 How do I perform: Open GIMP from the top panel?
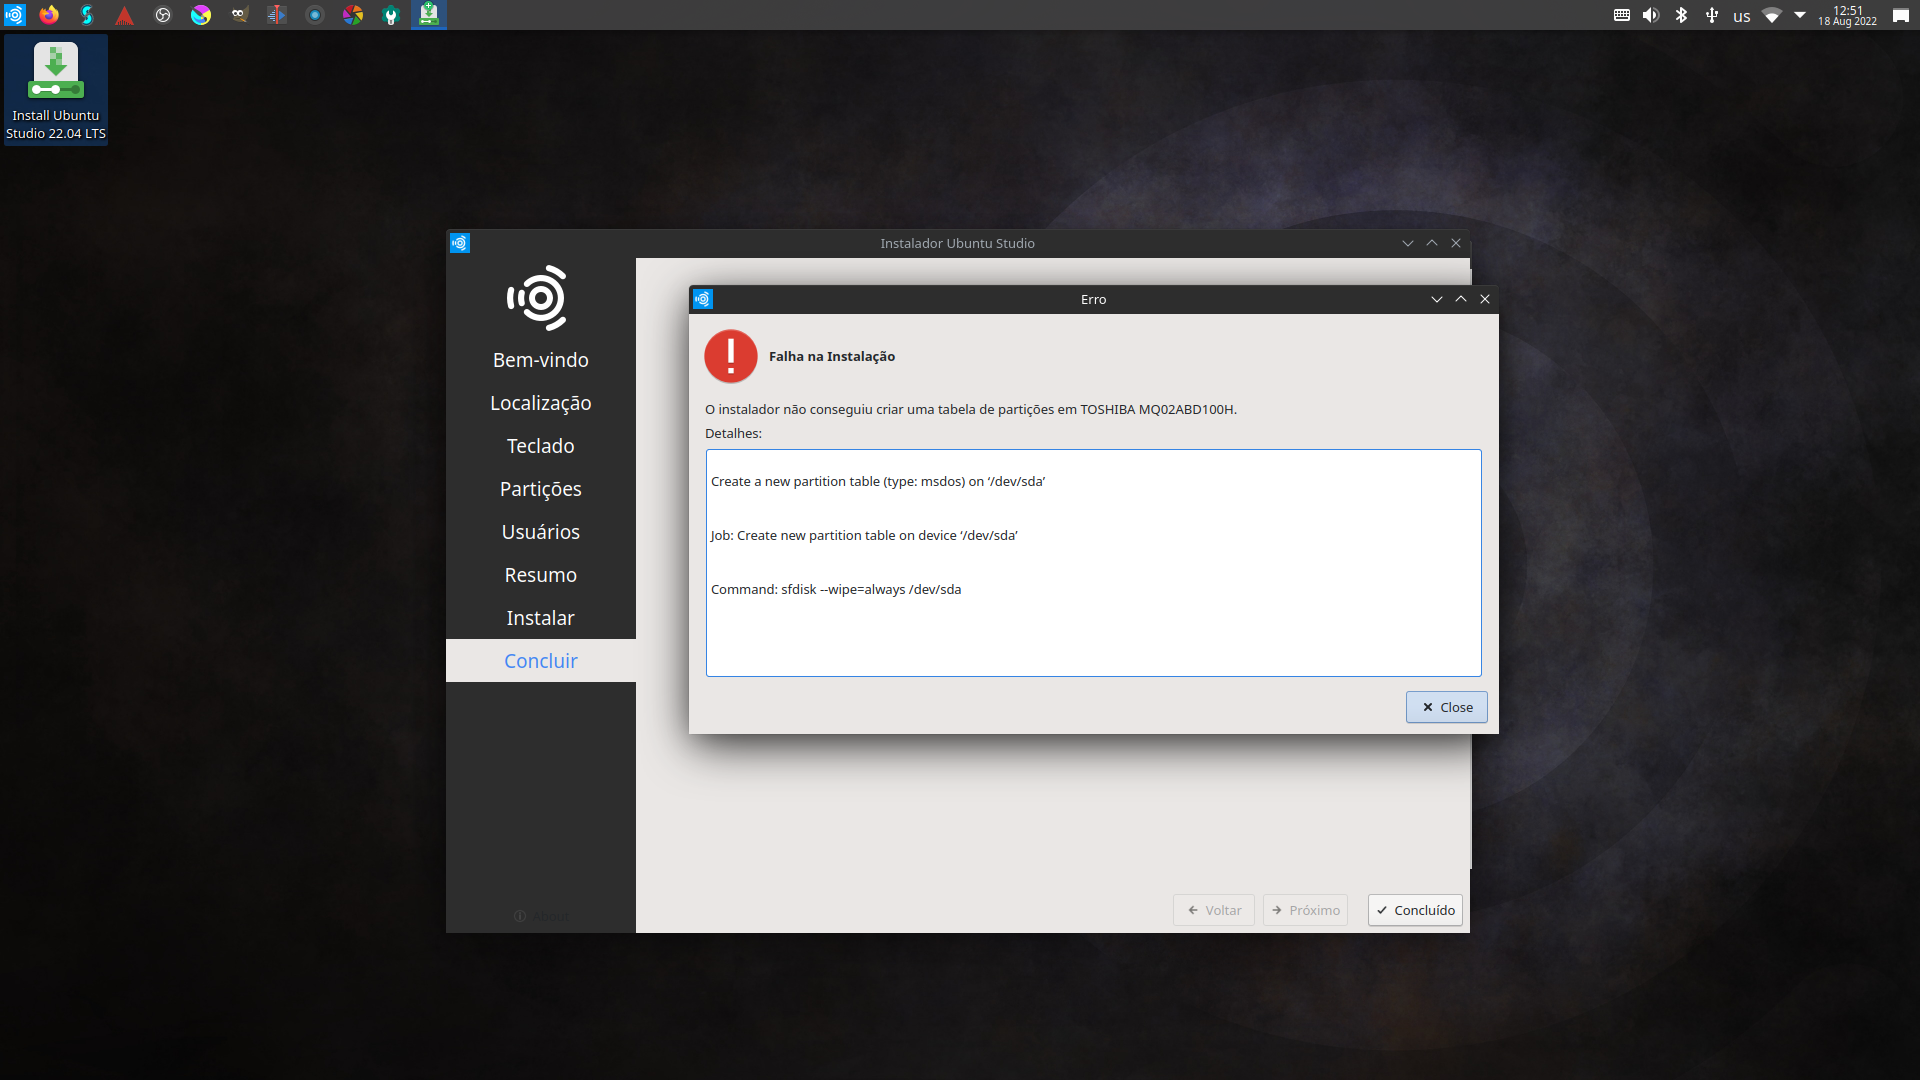pyautogui.click(x=239, y=15)
